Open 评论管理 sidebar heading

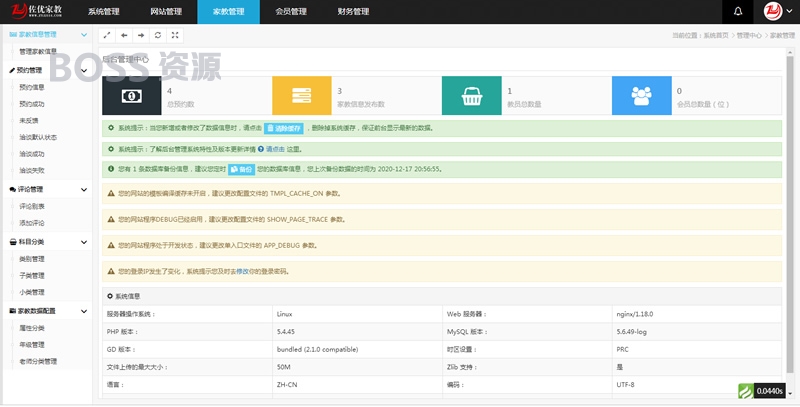click(31, 189)
